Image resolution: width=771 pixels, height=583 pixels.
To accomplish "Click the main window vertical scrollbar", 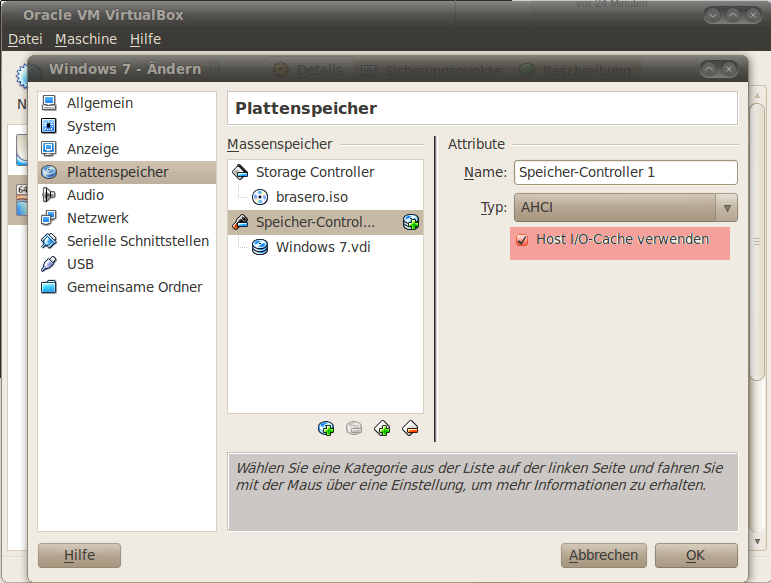I will point(757,241).
